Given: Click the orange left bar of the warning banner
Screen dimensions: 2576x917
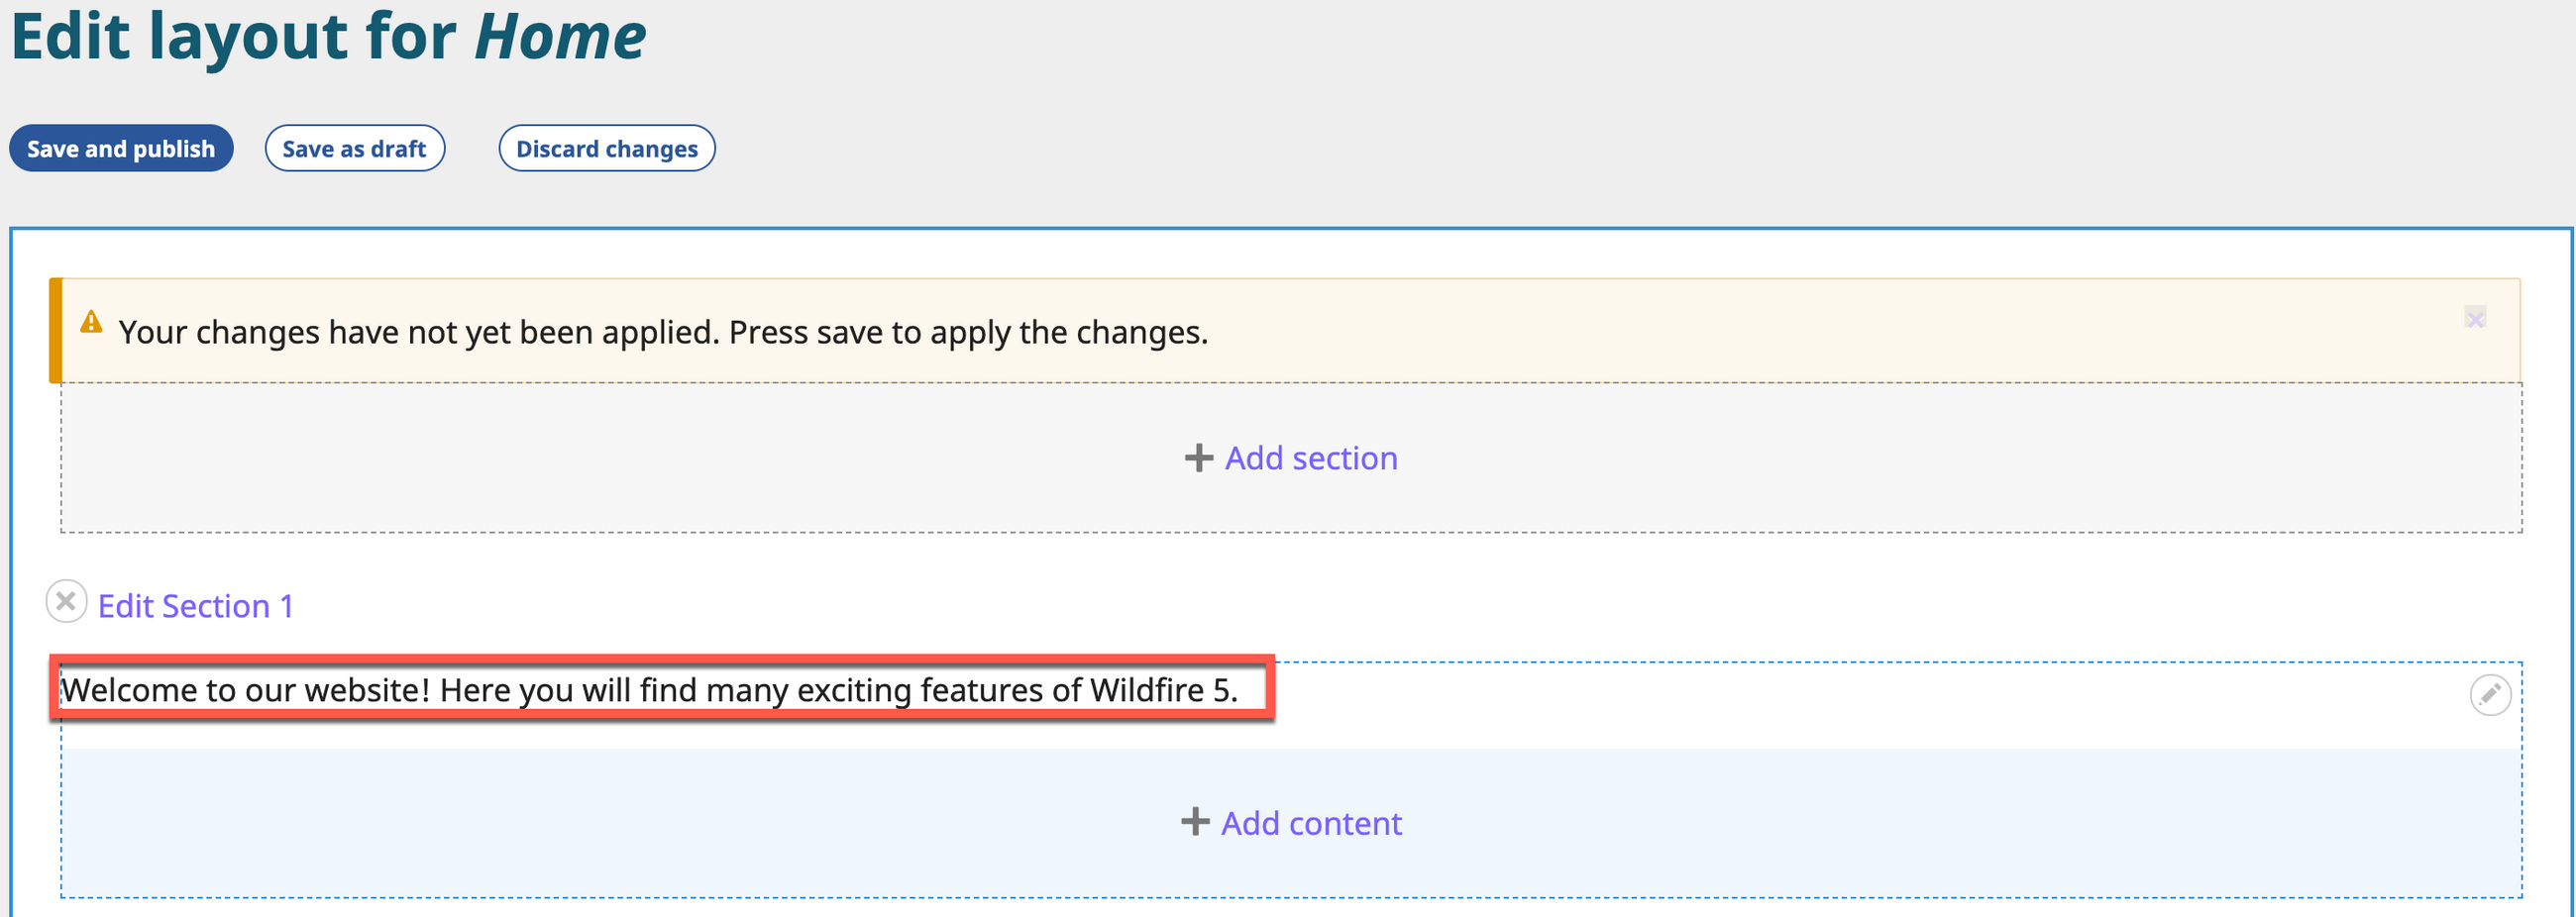Looking at the screenshot, I should [56, 330].
